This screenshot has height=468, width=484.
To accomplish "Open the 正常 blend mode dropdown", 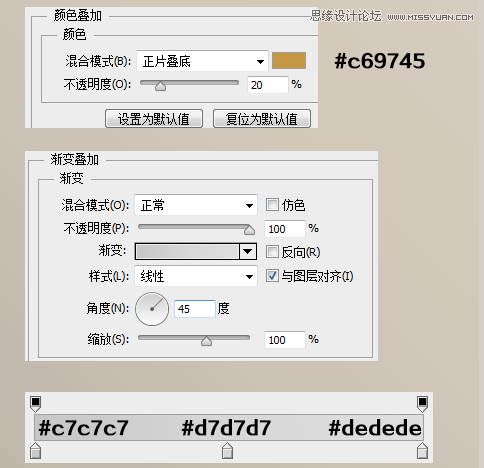I will (196, 205).
